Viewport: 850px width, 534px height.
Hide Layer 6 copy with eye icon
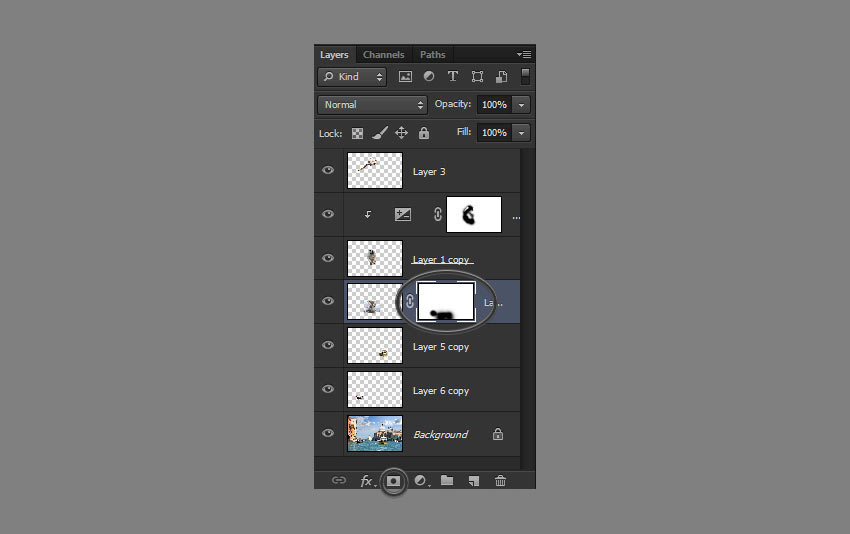click(x=328, y=389)
